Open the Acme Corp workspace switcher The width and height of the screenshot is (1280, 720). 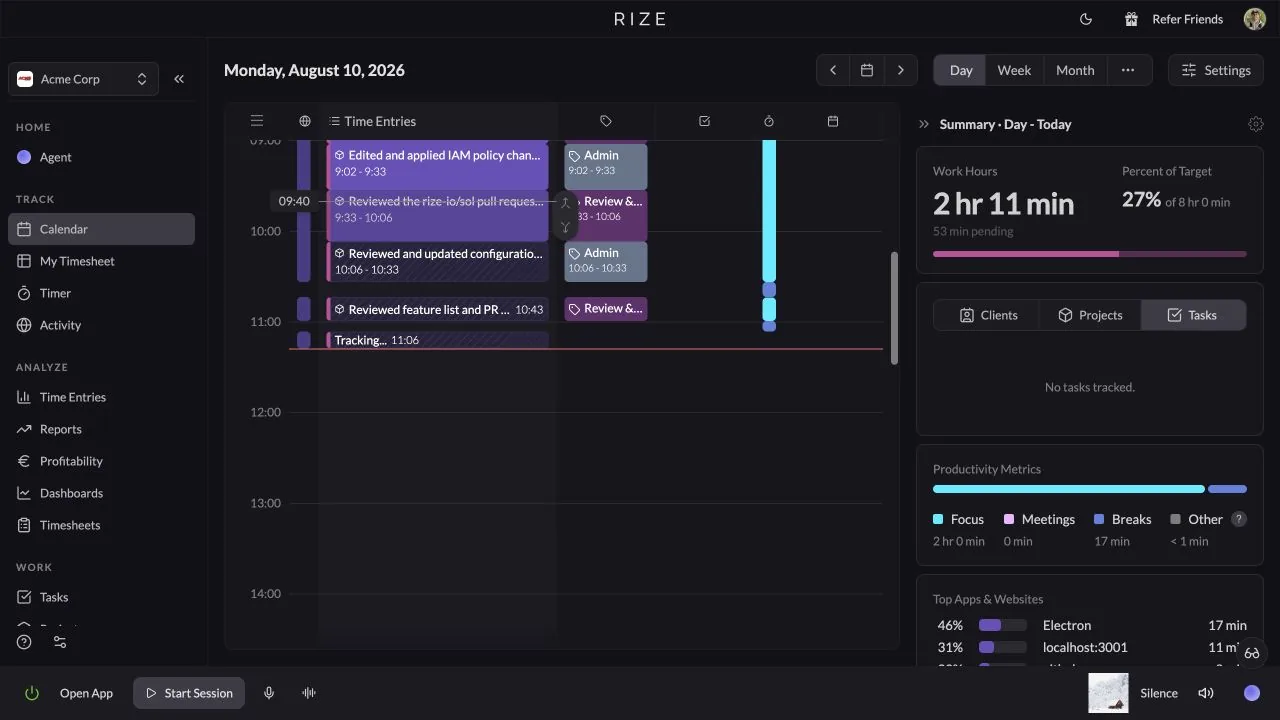83,79
